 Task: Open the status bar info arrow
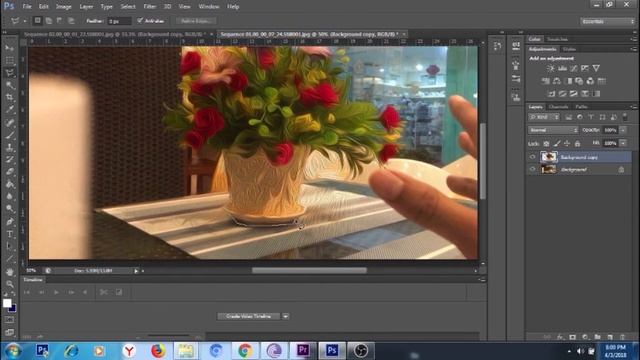(x=136, y=271)
